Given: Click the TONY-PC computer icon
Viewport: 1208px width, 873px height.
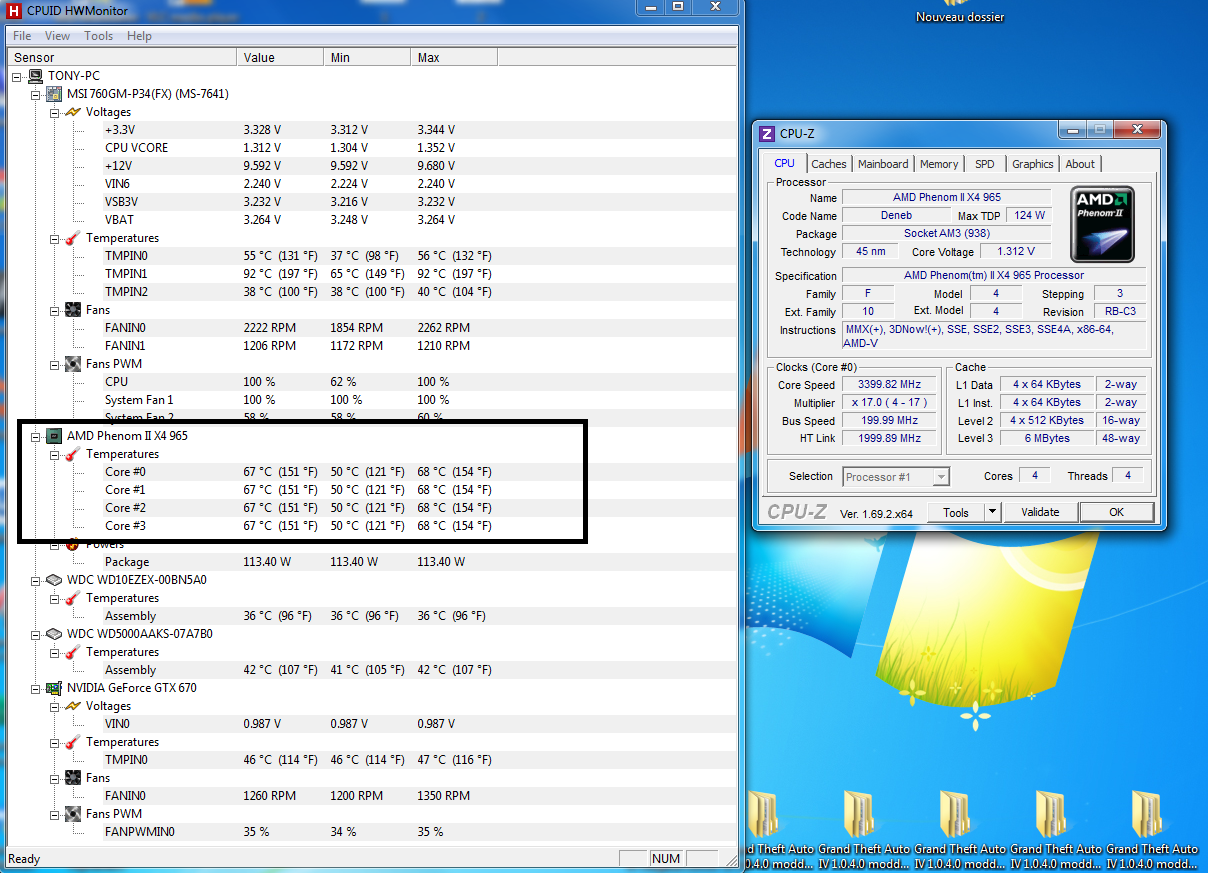Looking at the screenshot, I should click(x=36, y=76).
